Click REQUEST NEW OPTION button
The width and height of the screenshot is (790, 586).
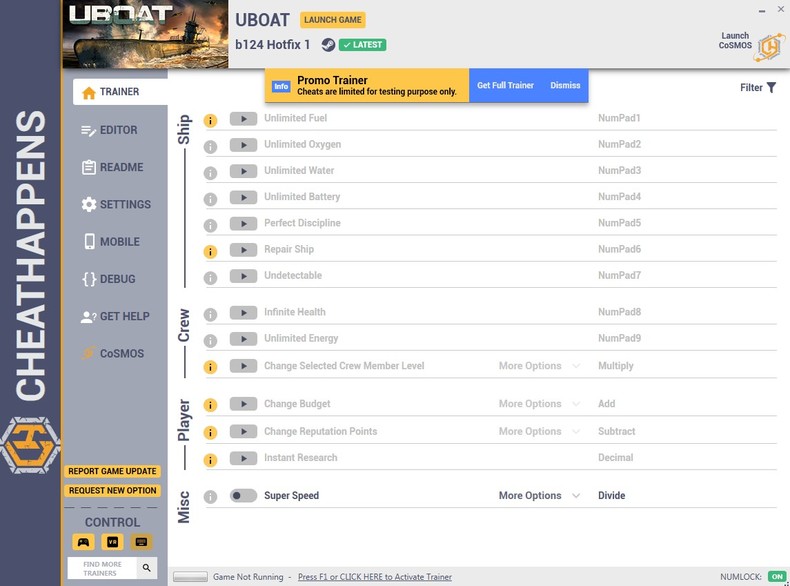click(112, 490)
